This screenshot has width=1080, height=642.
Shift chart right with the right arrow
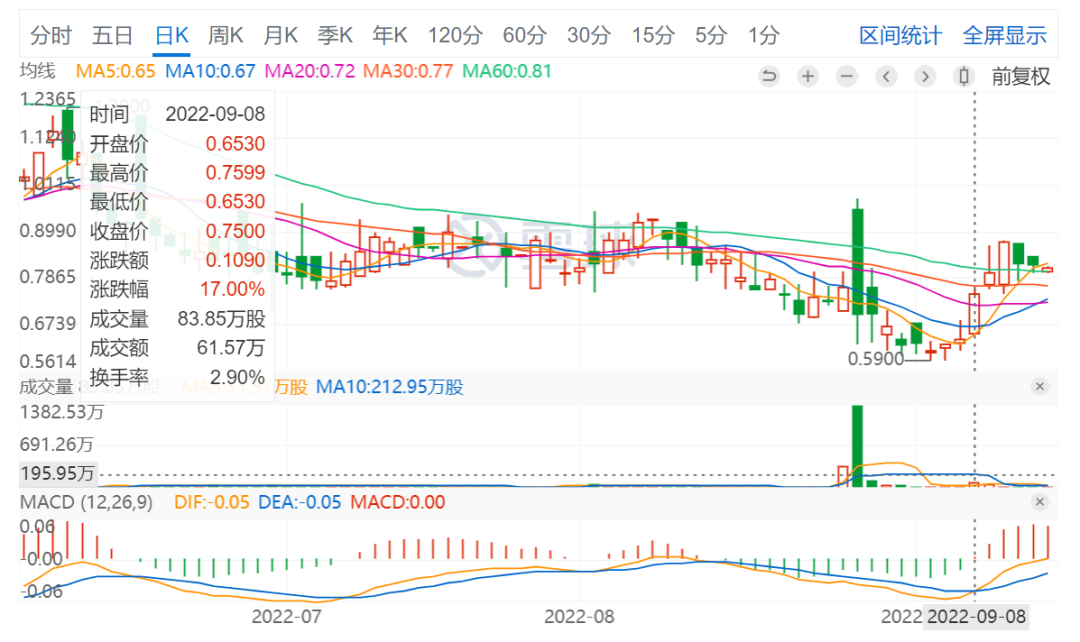point(925,76)
